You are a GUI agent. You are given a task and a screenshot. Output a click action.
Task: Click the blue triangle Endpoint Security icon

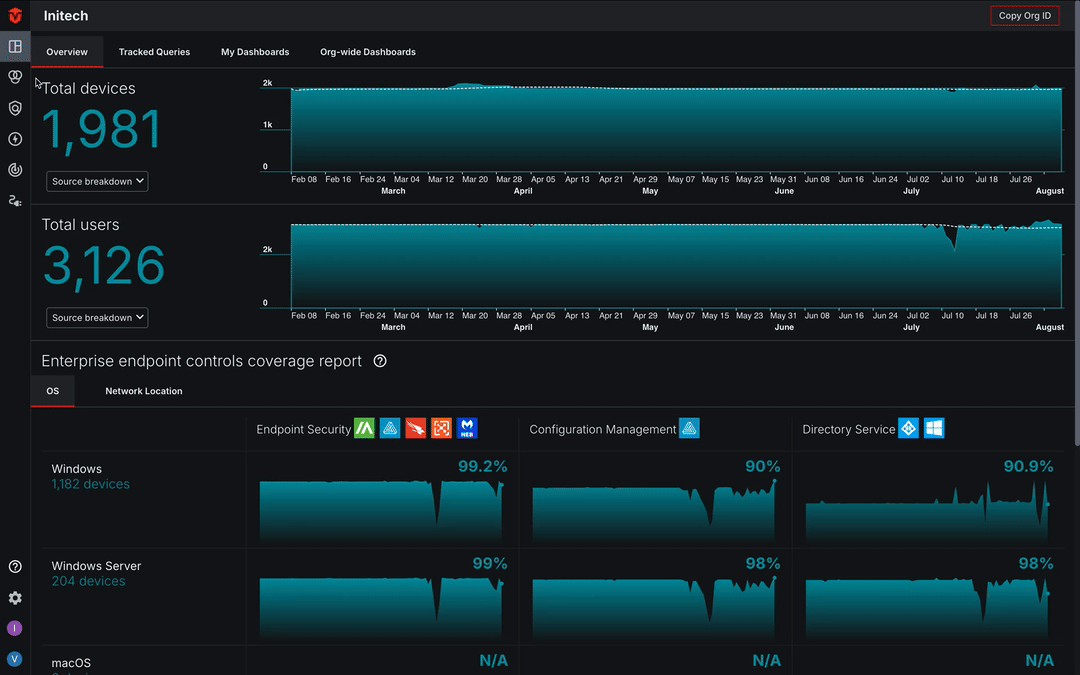(390, 428)
